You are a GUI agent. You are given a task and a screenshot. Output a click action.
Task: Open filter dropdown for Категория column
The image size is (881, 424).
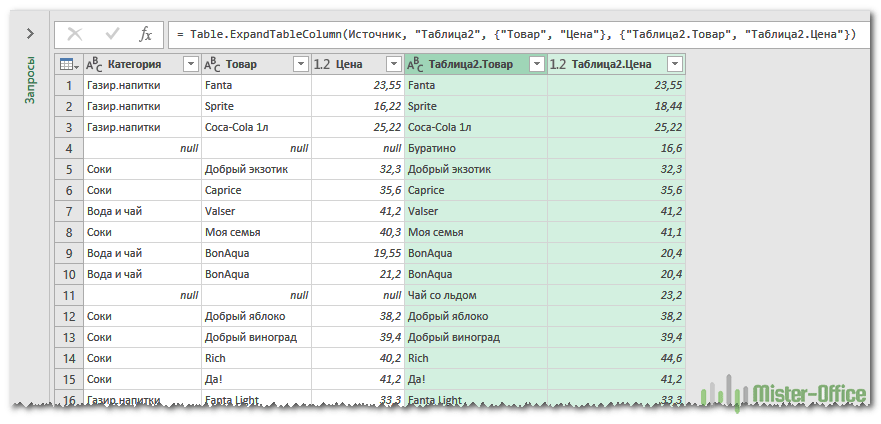(x=190, y=64)
